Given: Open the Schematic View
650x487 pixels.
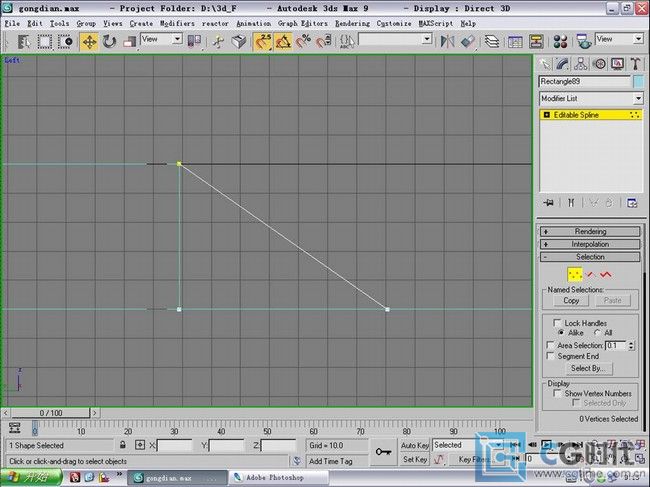Looking at the screenshot, I should click(536, 41).
